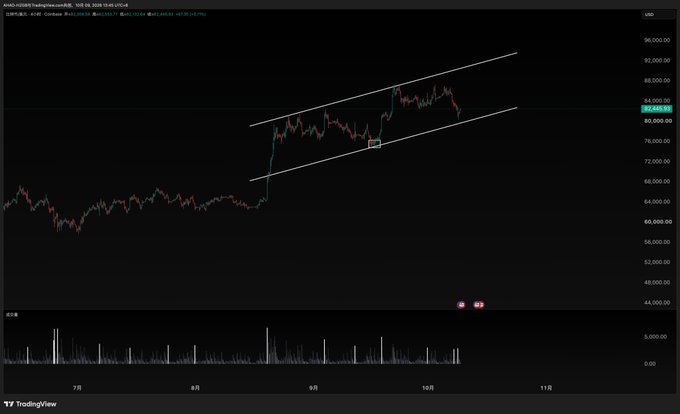Select the small rectangle drawing on chart

(374, 144)
